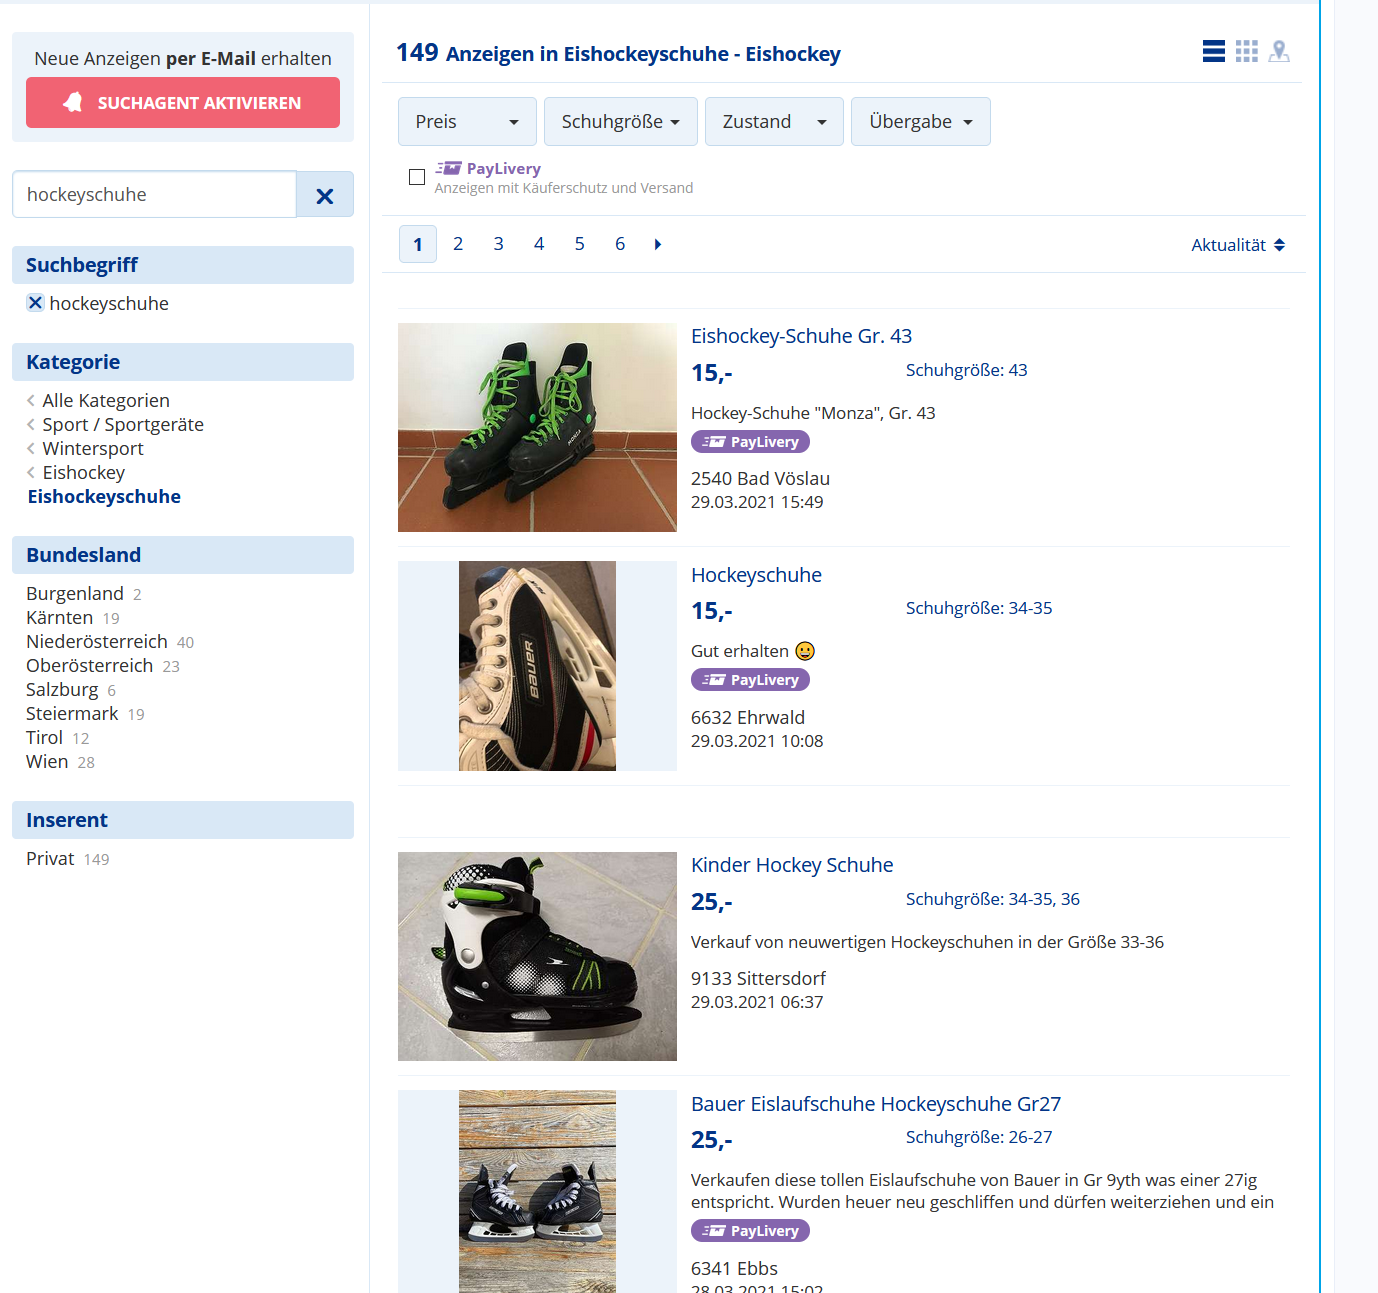Viewport: 1378px width, 1293px height.
Task: Open the Preis dropdown filter
Action: (x=467, y=122)
